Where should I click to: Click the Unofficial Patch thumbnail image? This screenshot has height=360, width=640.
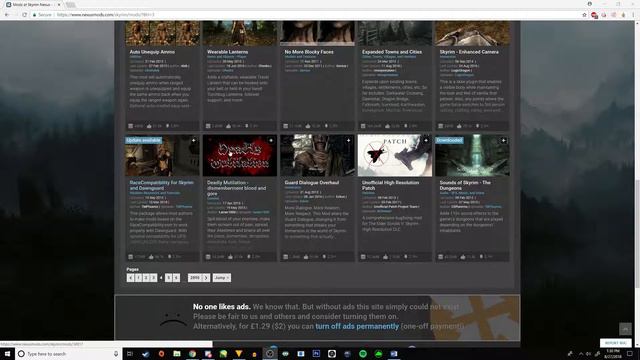tap(395, 156)
